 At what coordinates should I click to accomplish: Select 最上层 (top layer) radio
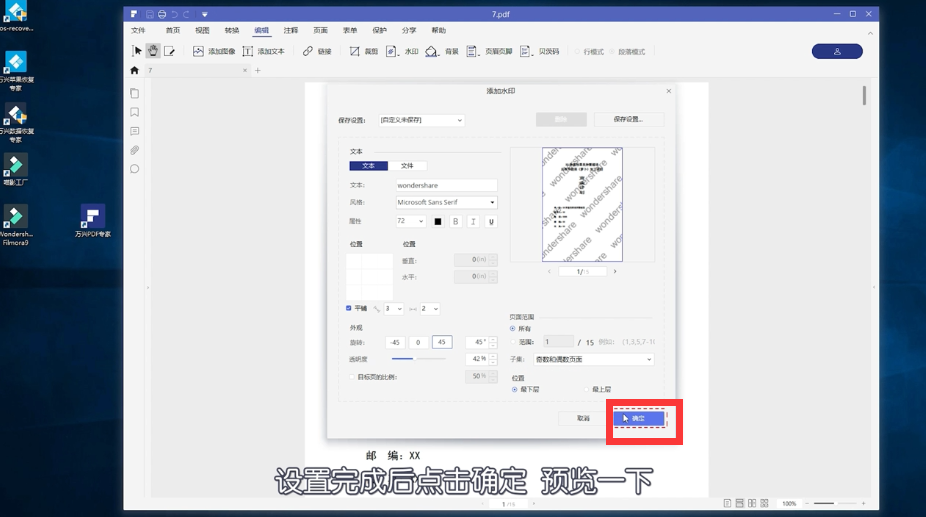point(586,389)
